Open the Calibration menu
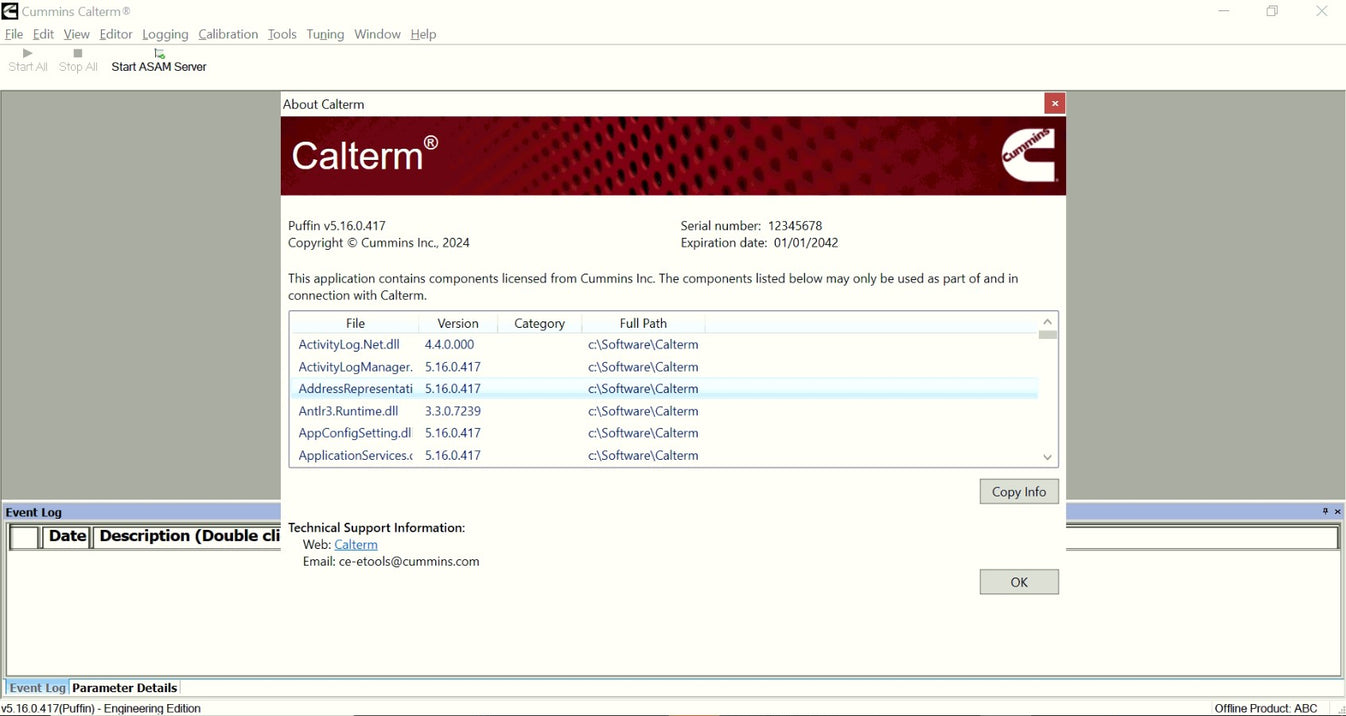Screen dimensions: 1346x716 [228, 34]
